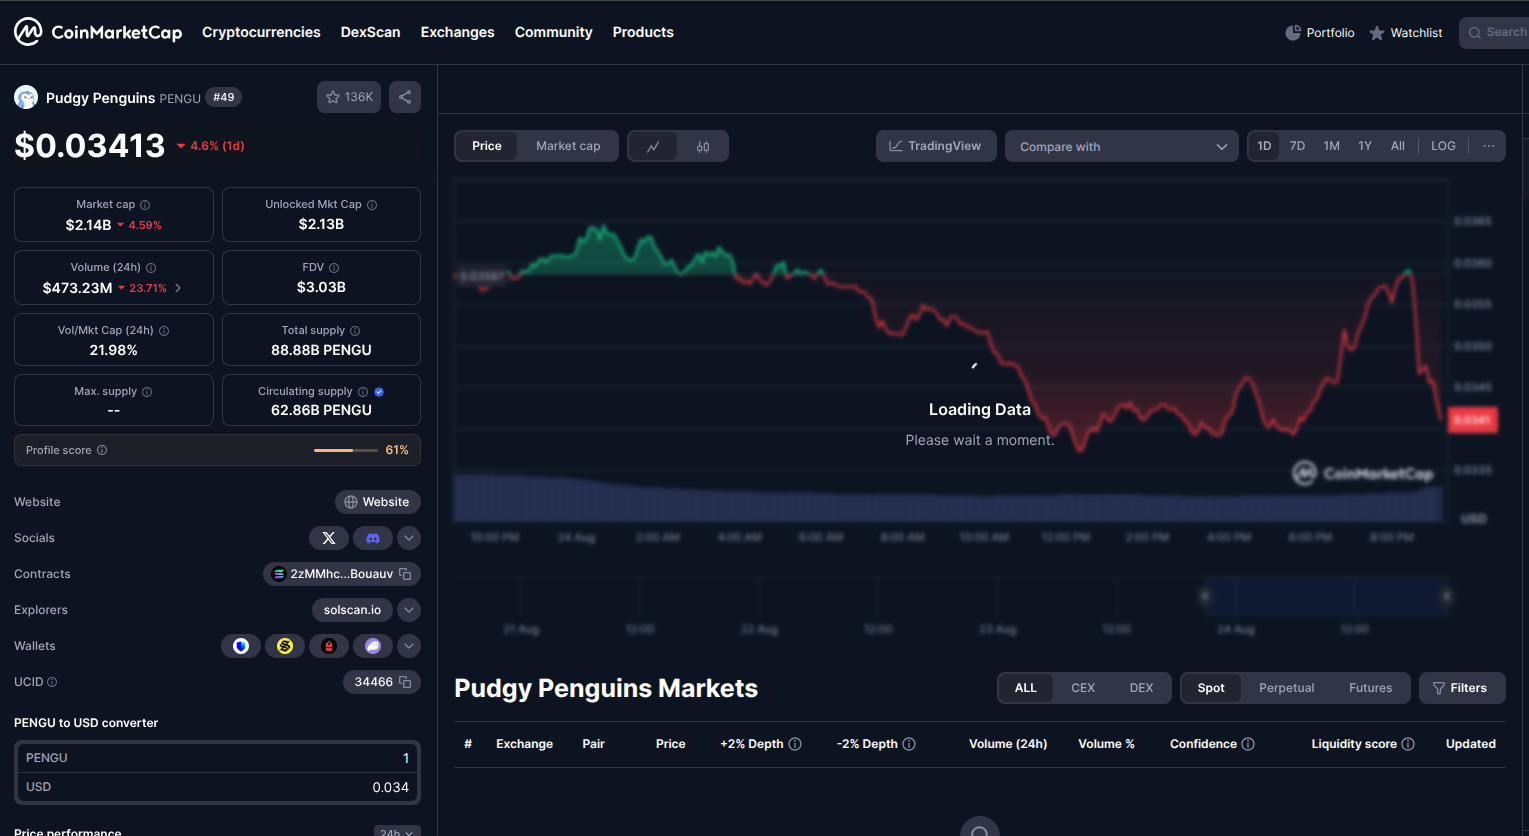Image resolution: width=1529 pixels, height=836 pixels.
Task: Filter markets by DEX
Action: point(1141,688)
